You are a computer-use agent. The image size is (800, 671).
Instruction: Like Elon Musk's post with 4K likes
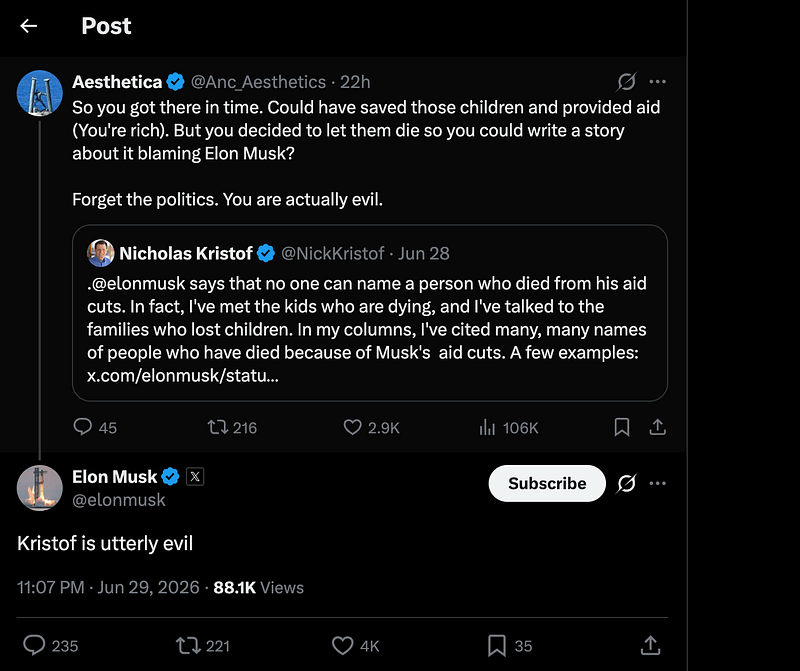click(x=356, y=645)
